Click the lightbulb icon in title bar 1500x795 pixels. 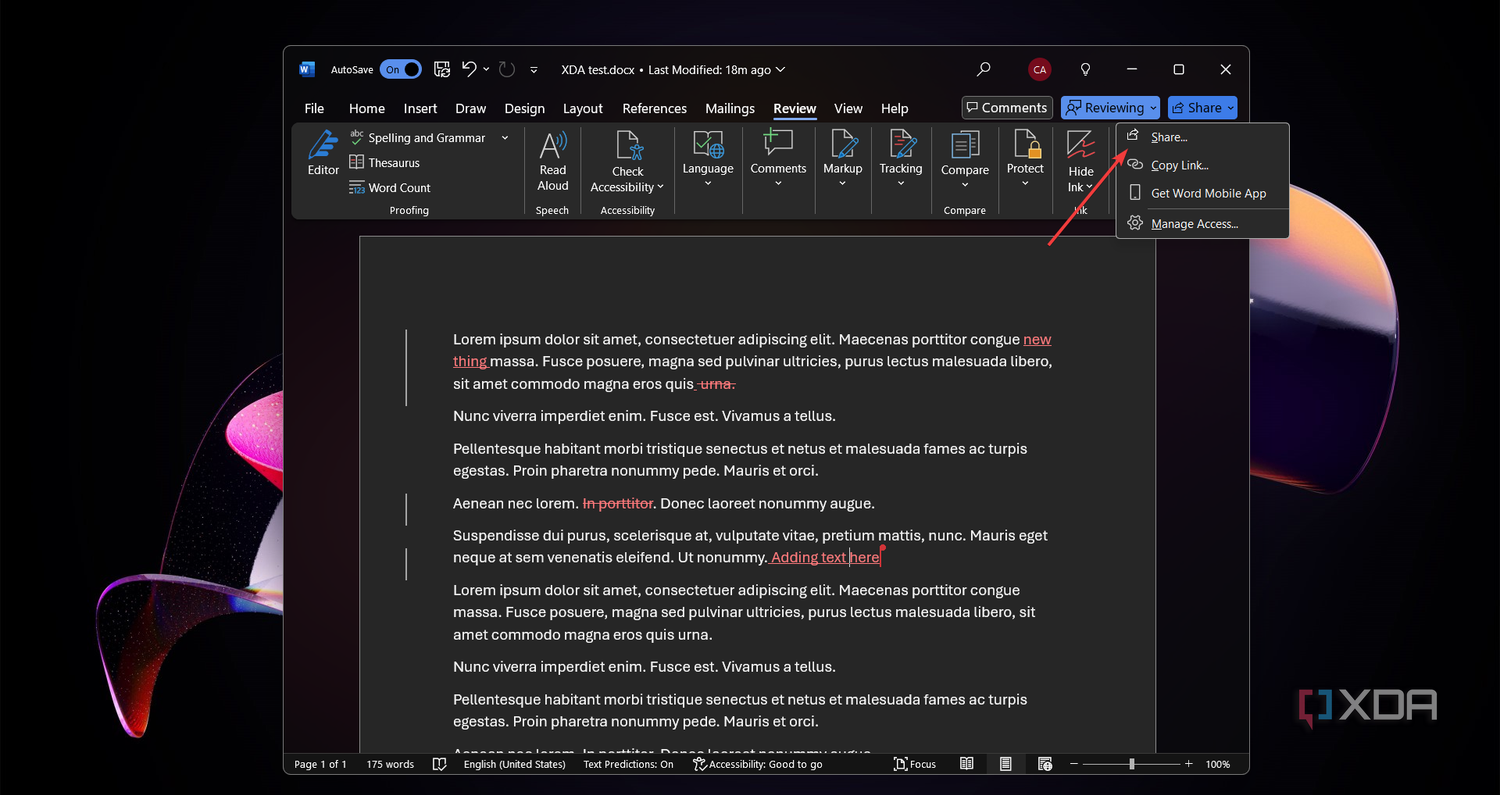coord(1085,70)
